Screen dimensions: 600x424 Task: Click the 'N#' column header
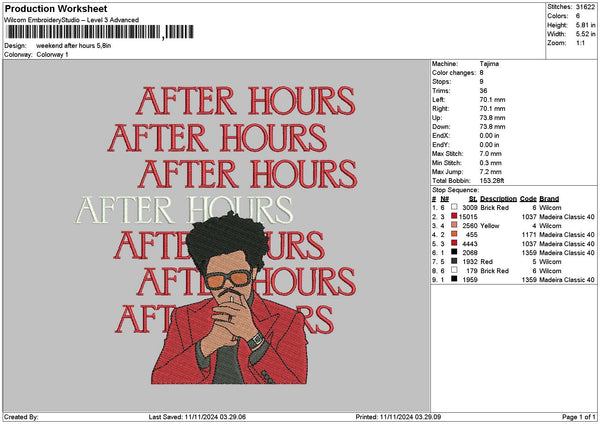(x=444, y=199)
